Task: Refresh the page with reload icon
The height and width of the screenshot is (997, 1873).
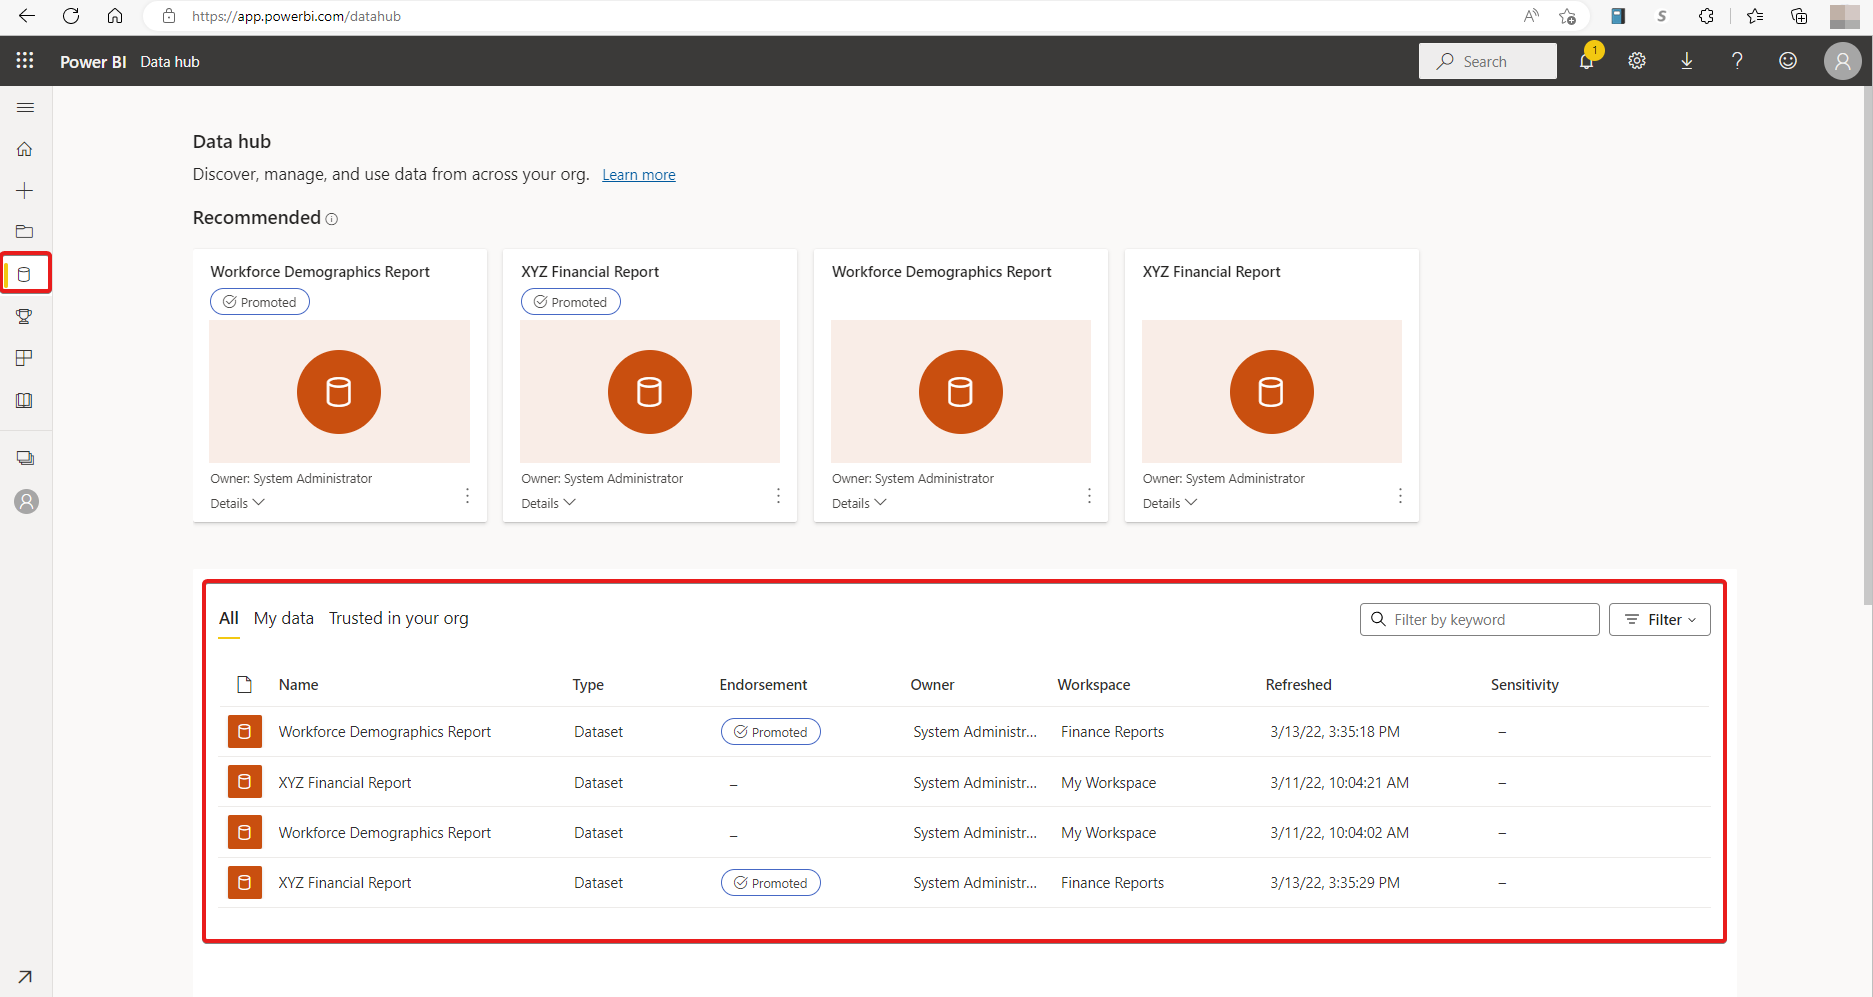Action: click(71, 16)
